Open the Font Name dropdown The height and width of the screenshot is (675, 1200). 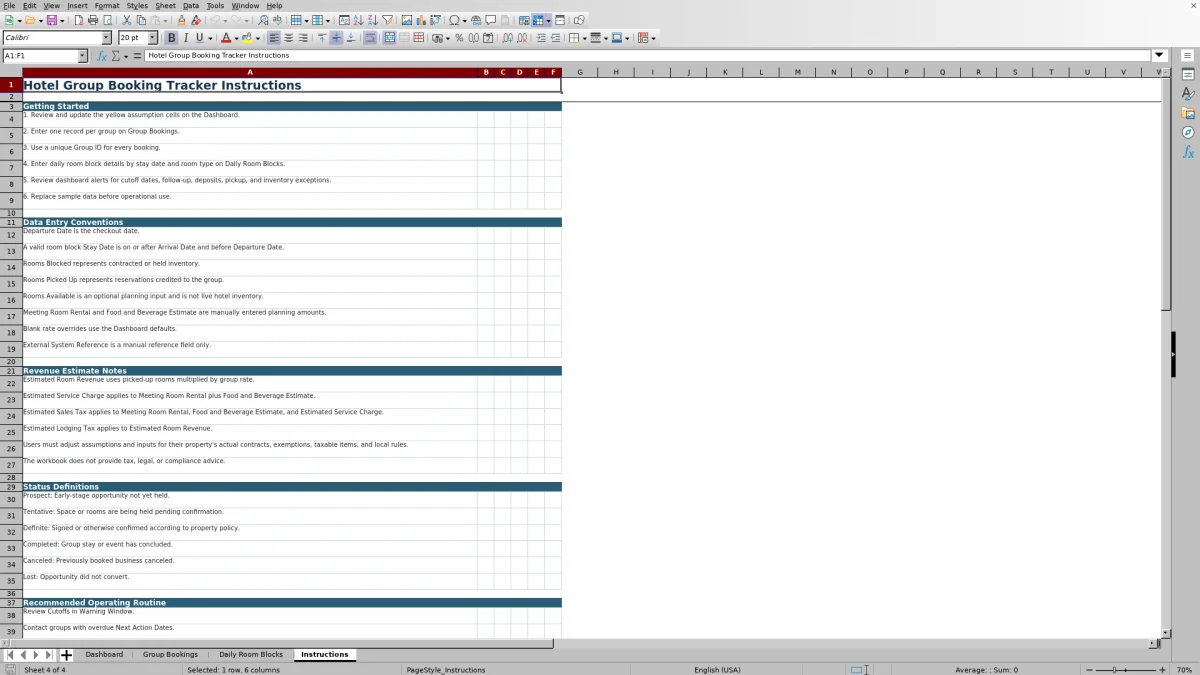[x=106, y=38]
